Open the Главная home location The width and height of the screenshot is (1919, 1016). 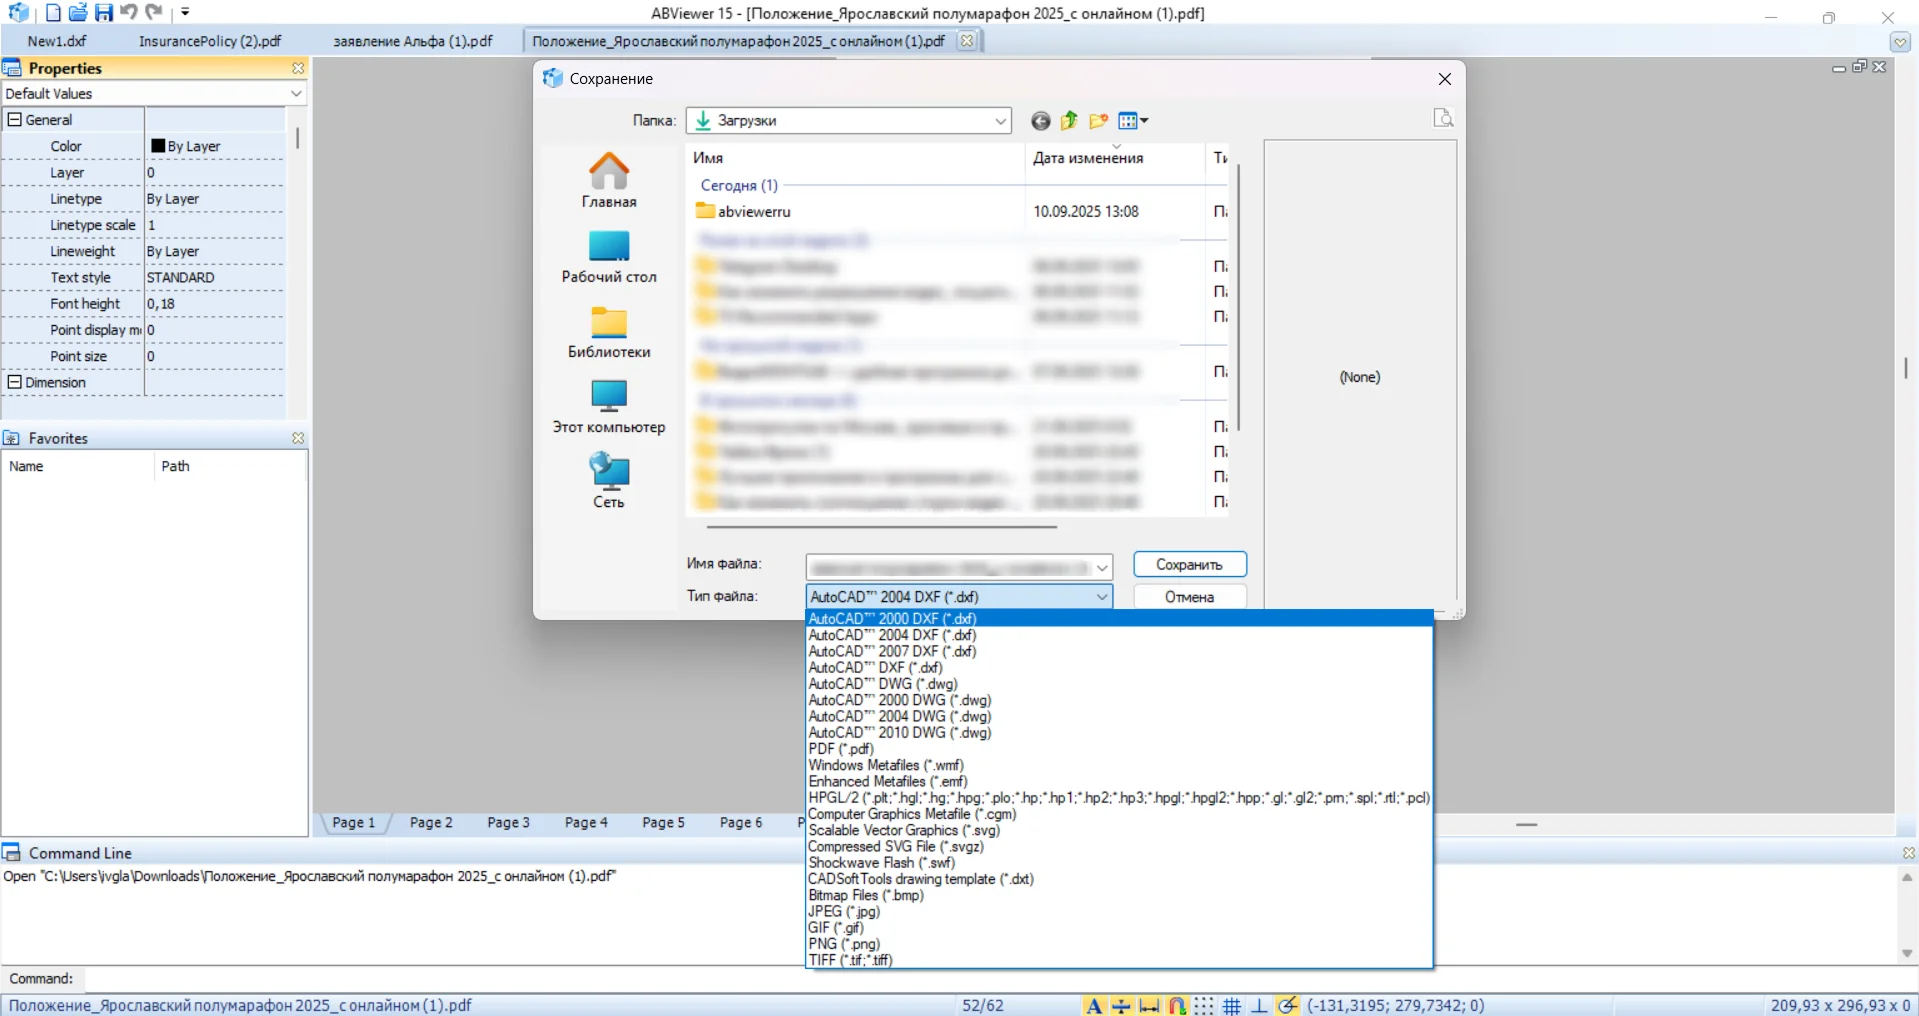[x=609, y=180]
